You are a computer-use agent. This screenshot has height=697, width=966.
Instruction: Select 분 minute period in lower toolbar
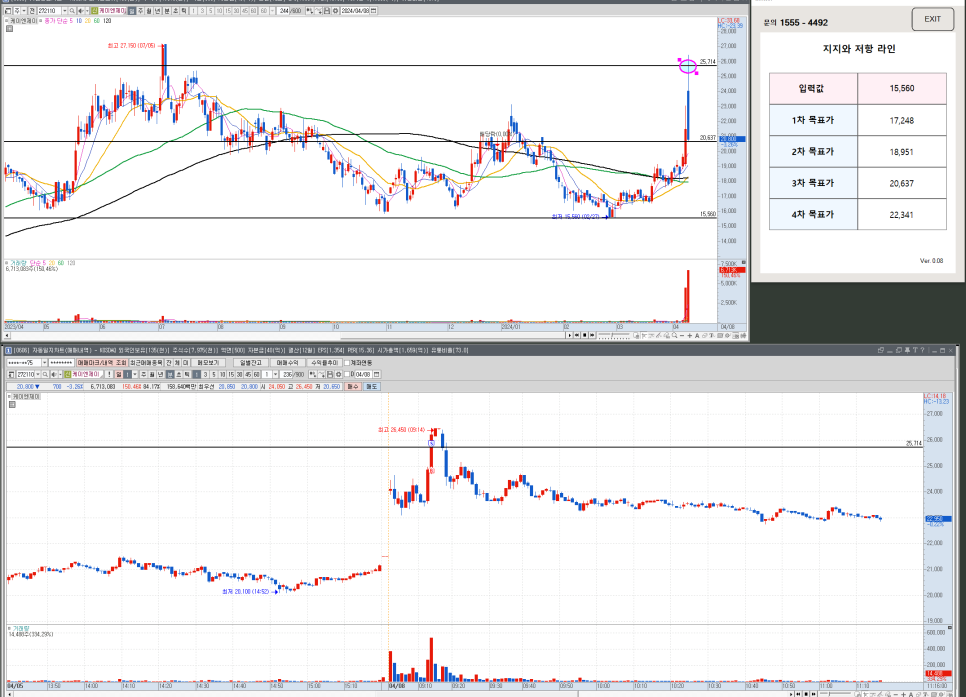(x=169, y=375)
